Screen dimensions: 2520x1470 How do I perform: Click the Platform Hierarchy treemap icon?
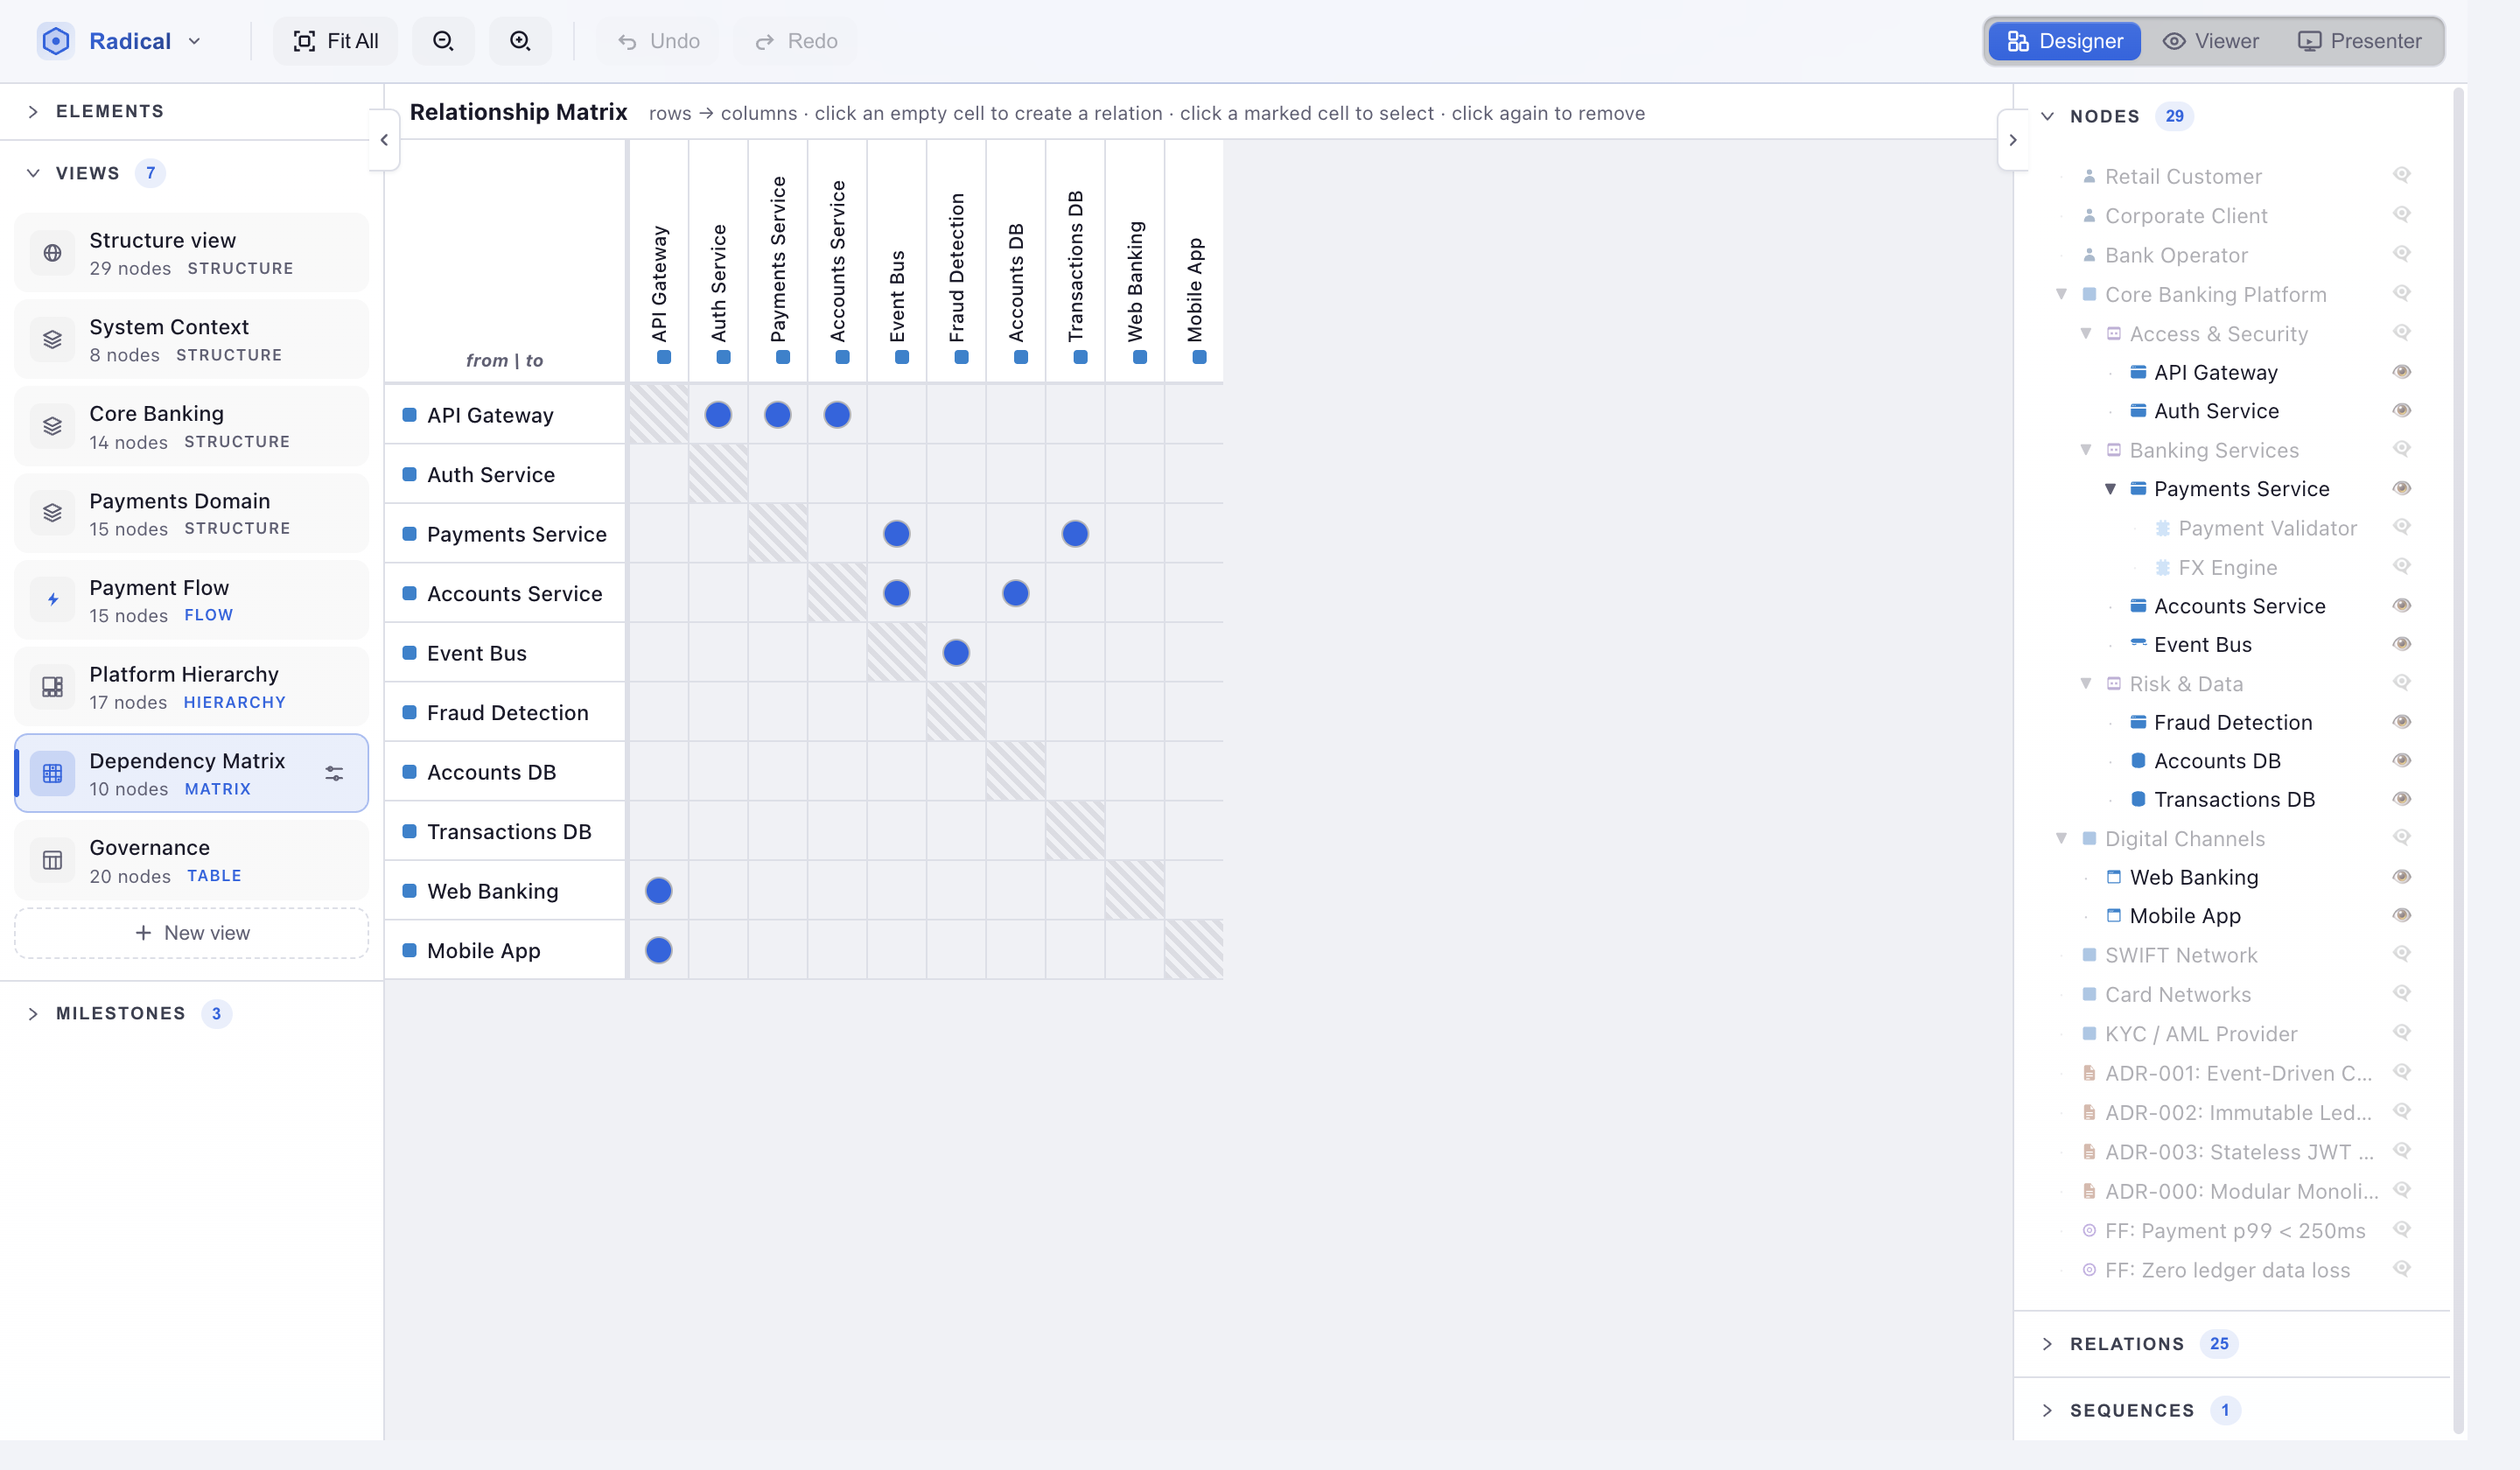[52, 687]
